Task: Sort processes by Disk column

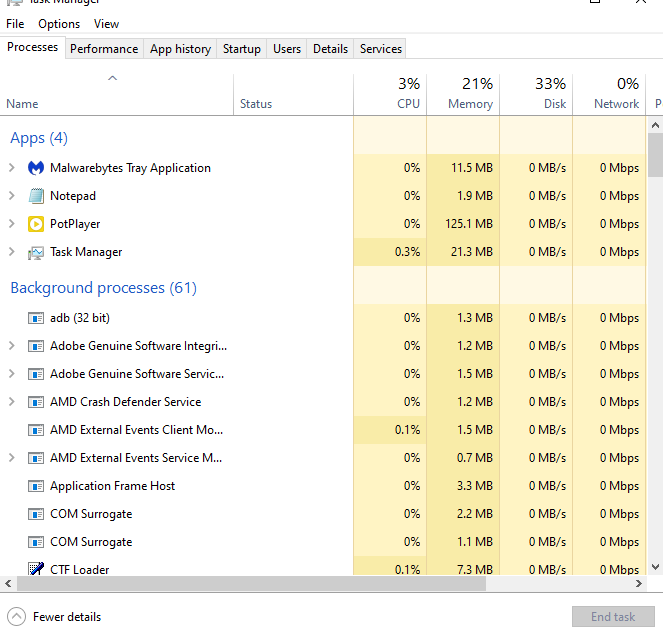Action: [536, 94]
